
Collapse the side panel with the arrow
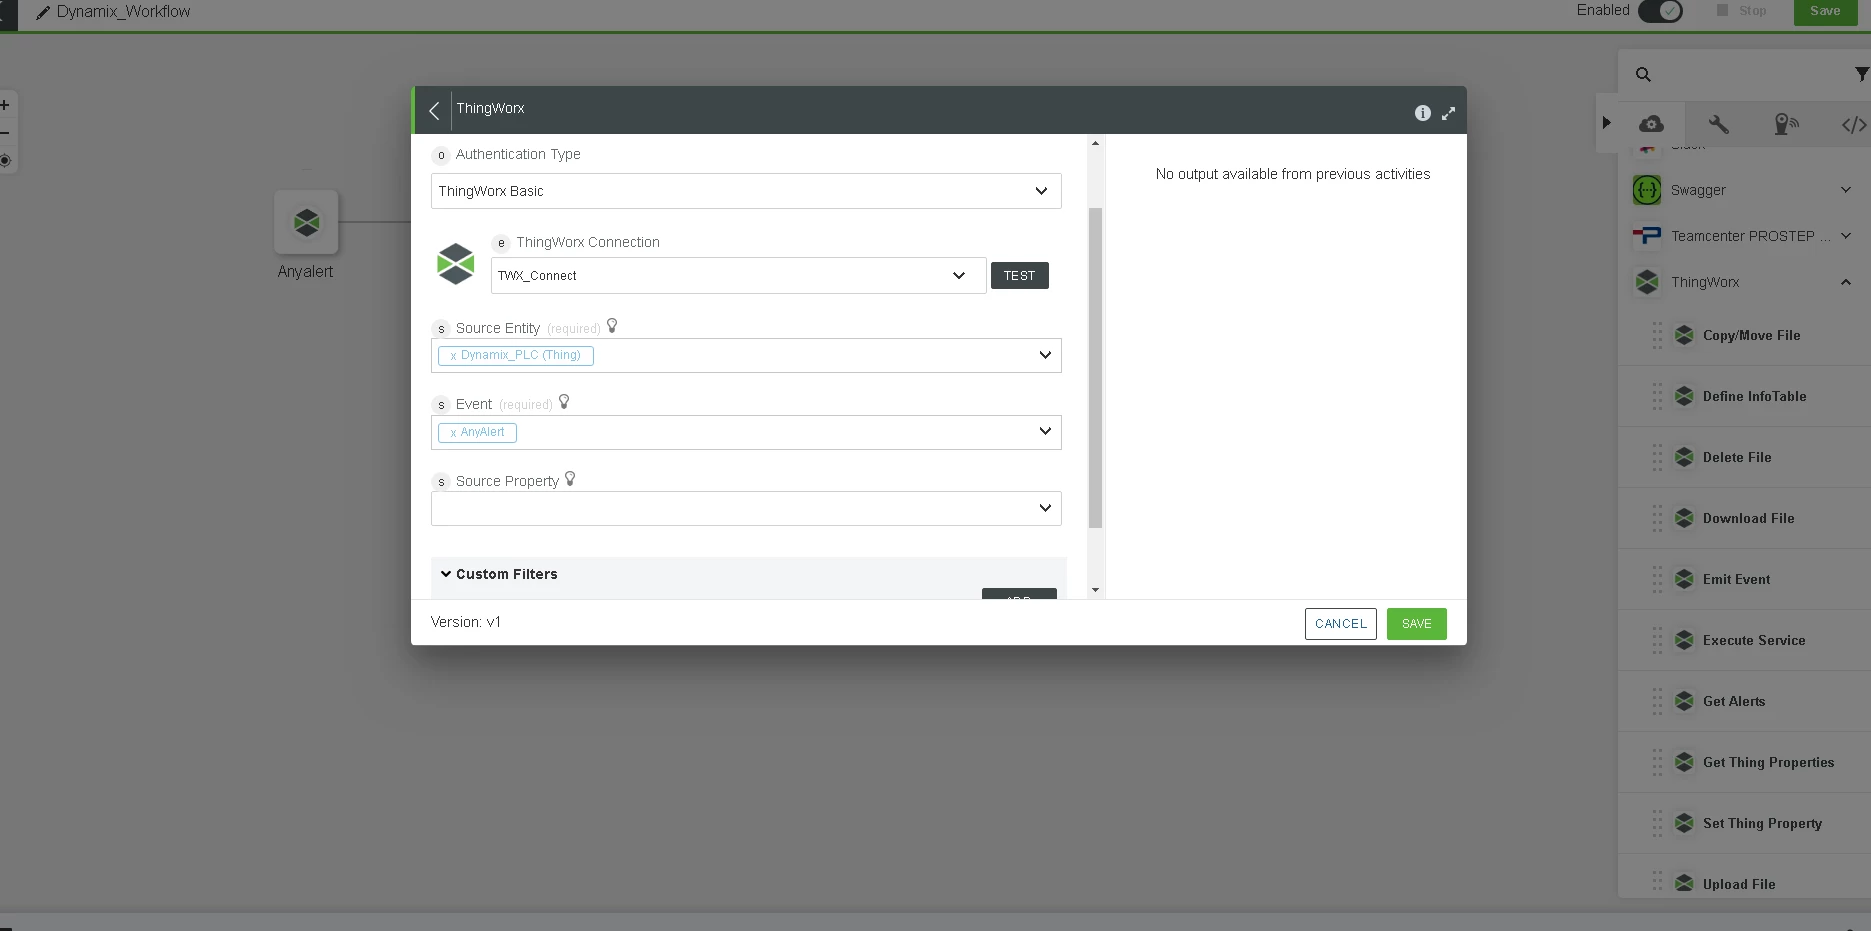[x=1606, y=123]
